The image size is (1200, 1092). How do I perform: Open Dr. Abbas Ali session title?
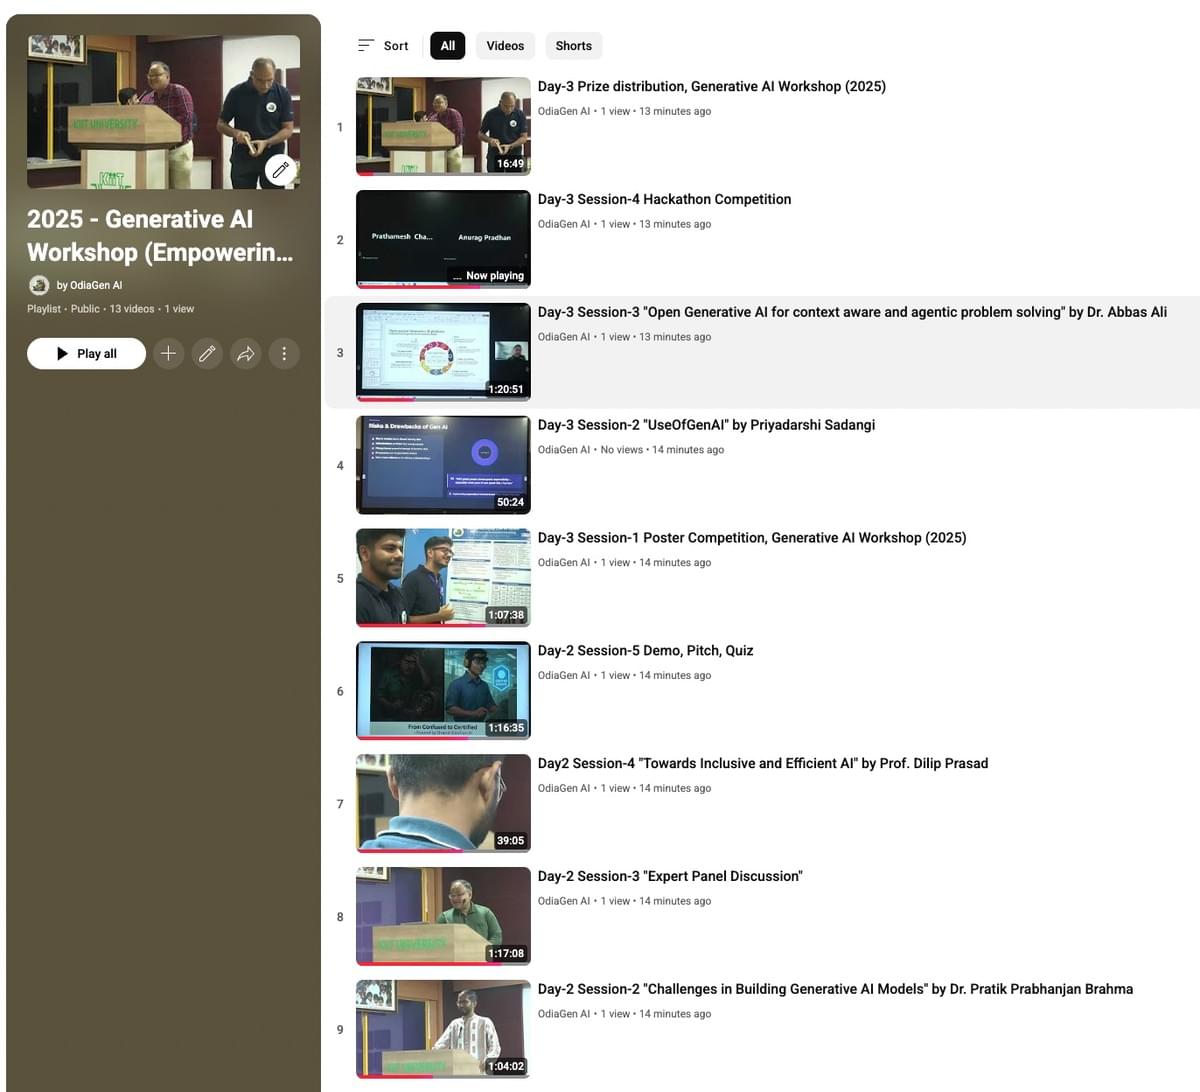pos(852,312)
